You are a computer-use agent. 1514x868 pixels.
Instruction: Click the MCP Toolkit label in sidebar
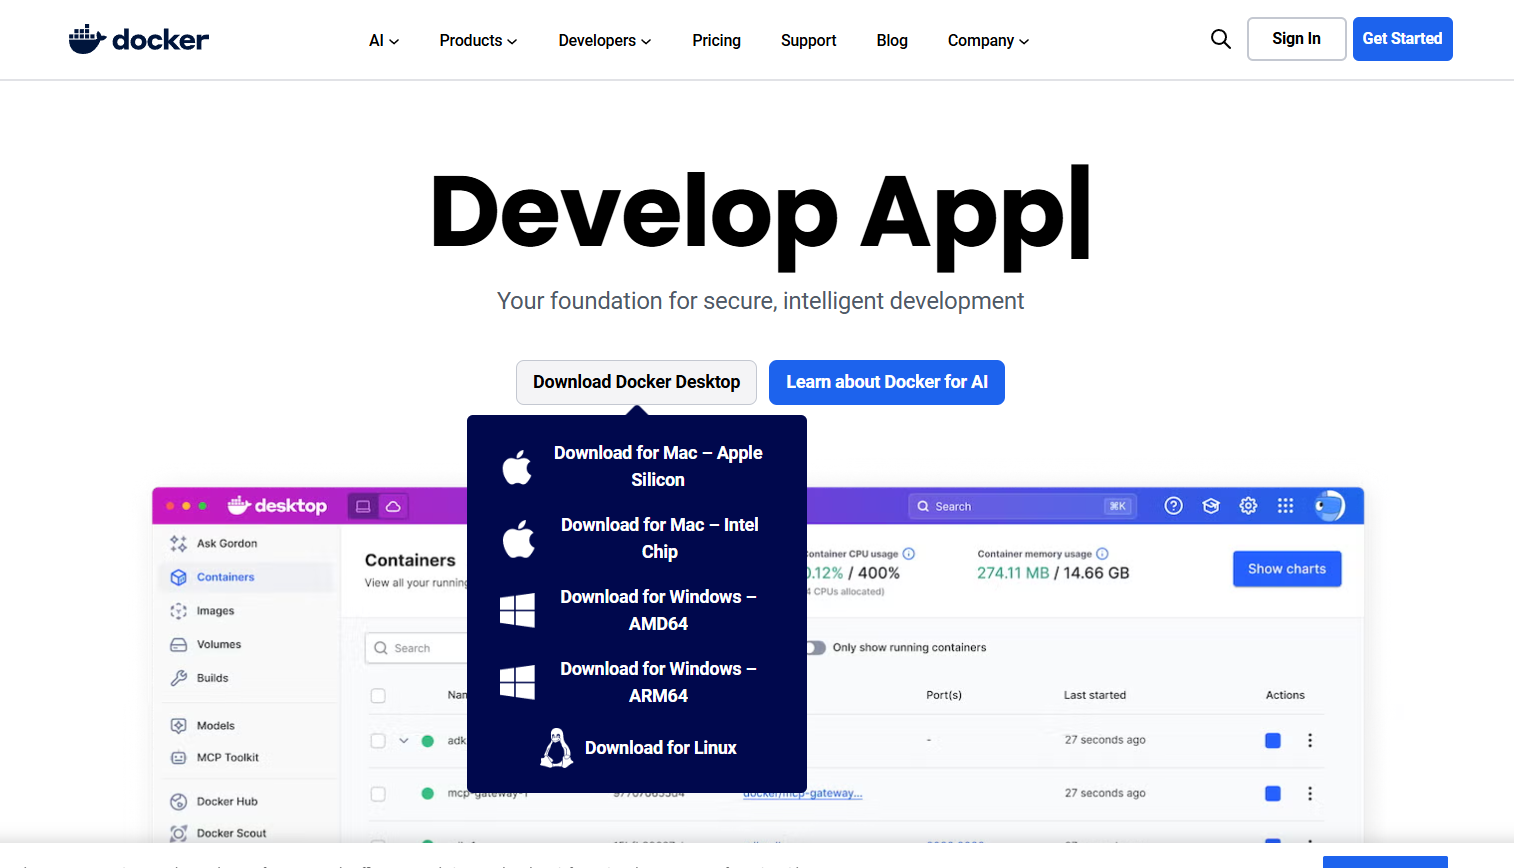click(228, 758)
